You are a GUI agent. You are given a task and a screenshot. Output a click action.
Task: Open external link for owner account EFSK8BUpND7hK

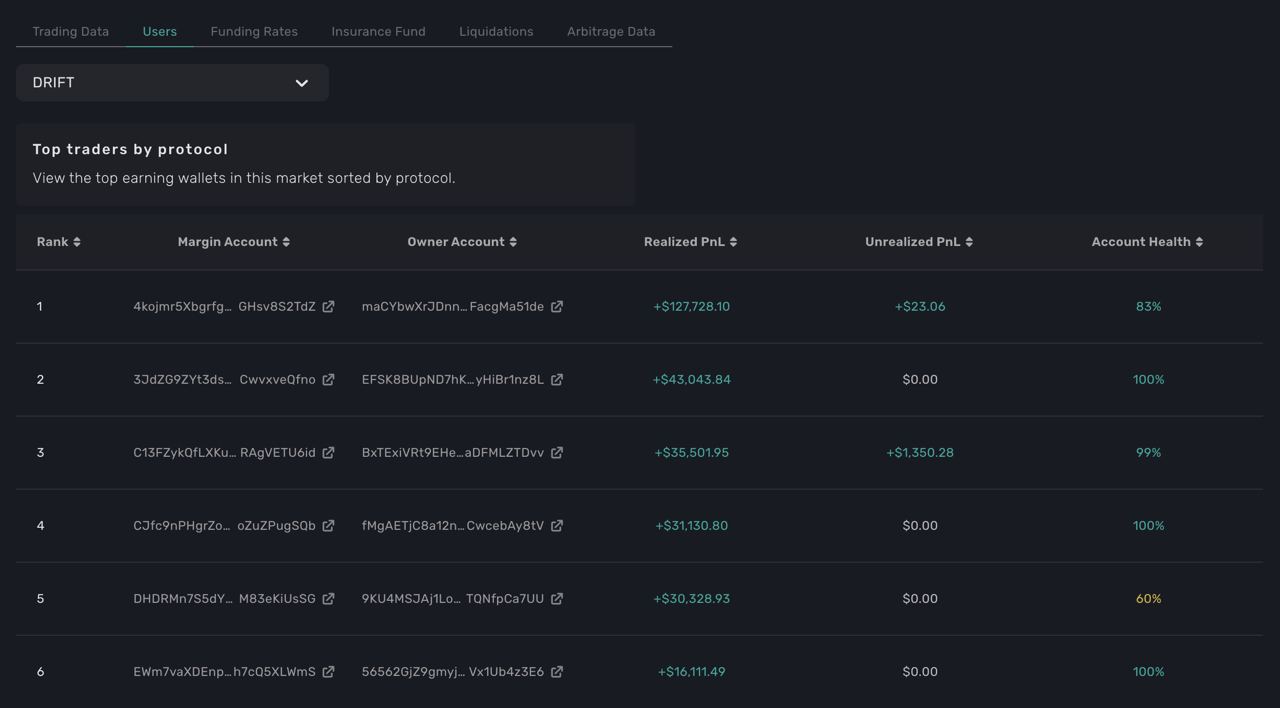pos(557,380)
